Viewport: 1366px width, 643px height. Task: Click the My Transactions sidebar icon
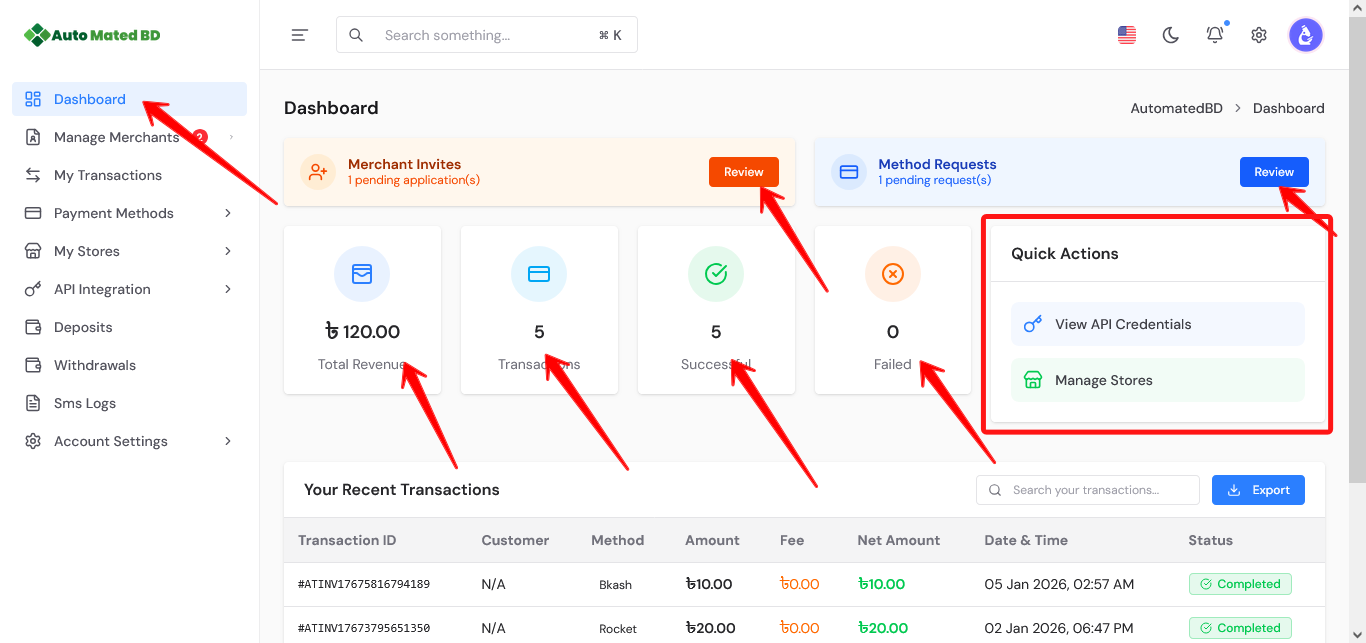tap(33, 175)
